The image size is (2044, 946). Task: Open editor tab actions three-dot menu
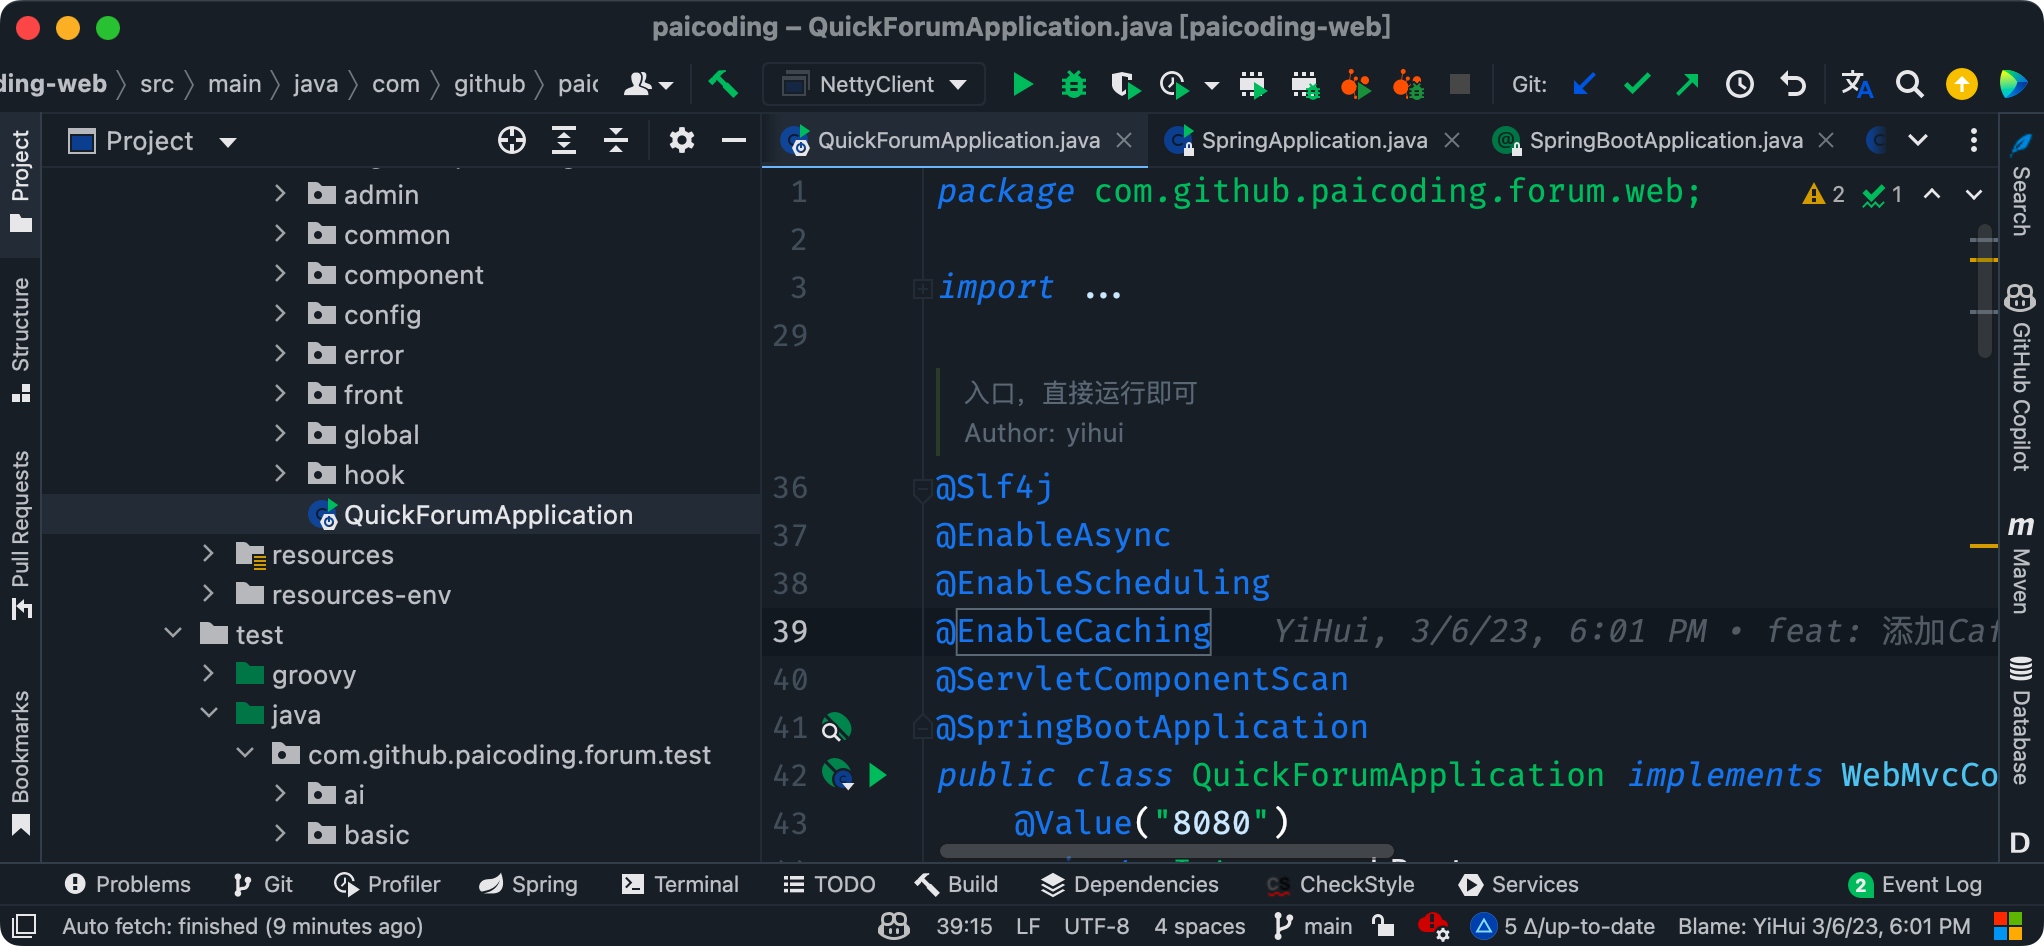1973,140
